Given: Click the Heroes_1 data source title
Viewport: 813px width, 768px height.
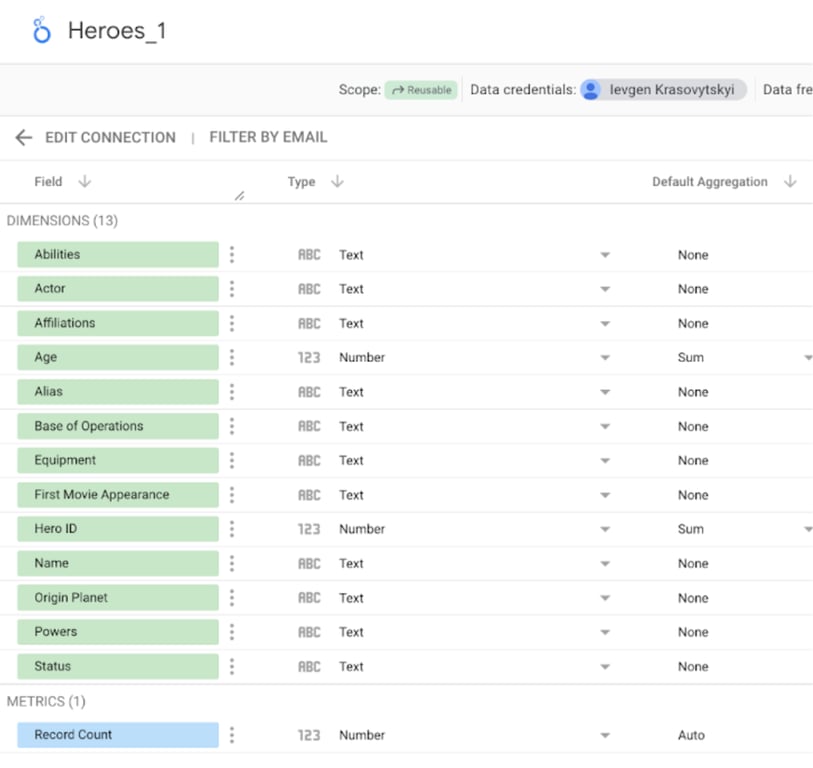Looking at the screenshot, I should pos(117,31).
